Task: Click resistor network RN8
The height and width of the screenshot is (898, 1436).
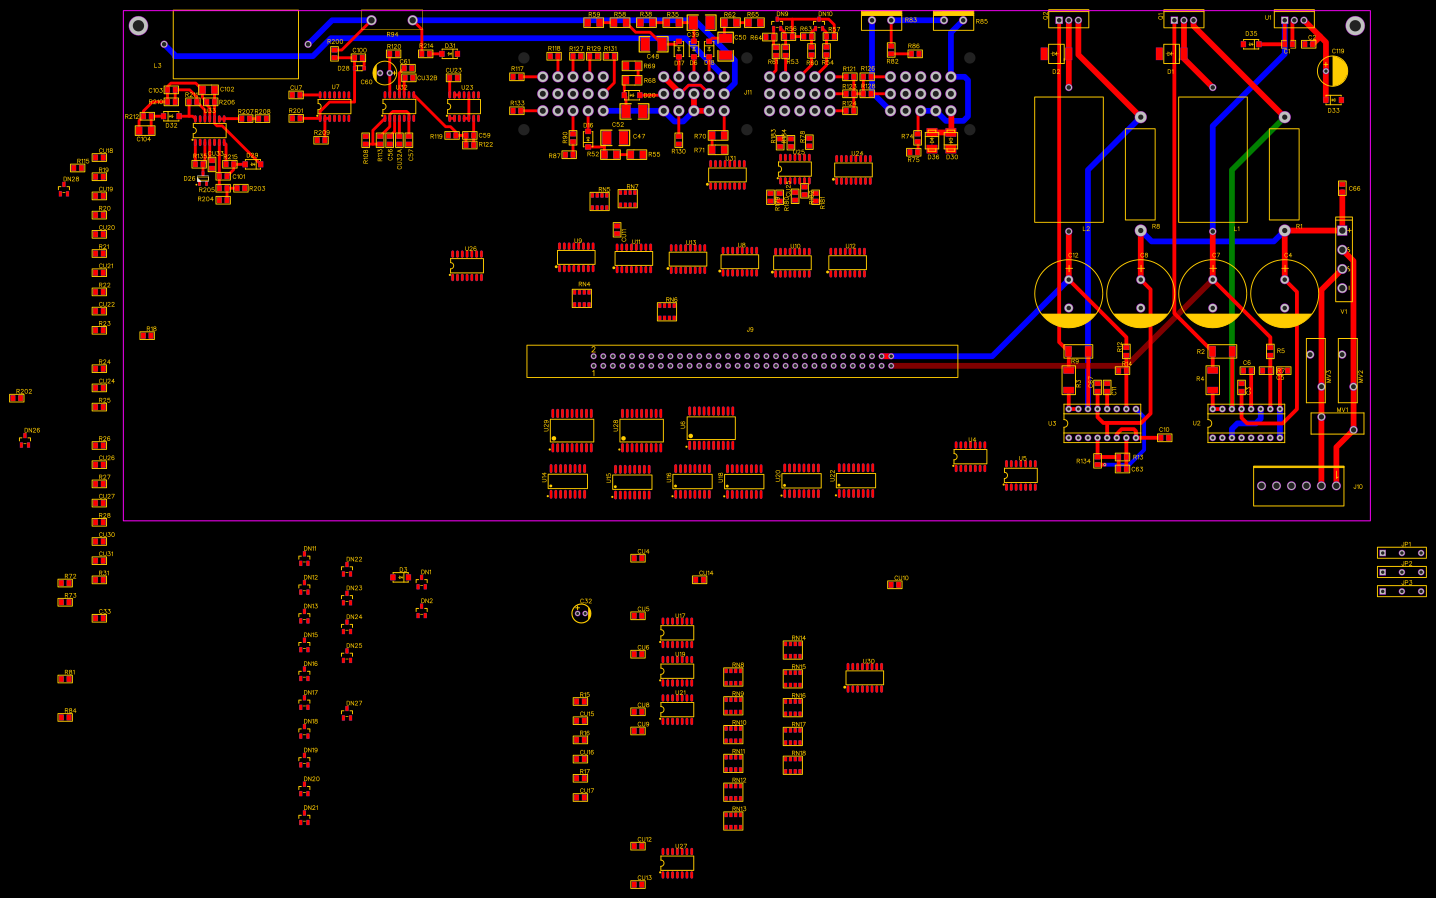Action: click(x=733, y=677)
